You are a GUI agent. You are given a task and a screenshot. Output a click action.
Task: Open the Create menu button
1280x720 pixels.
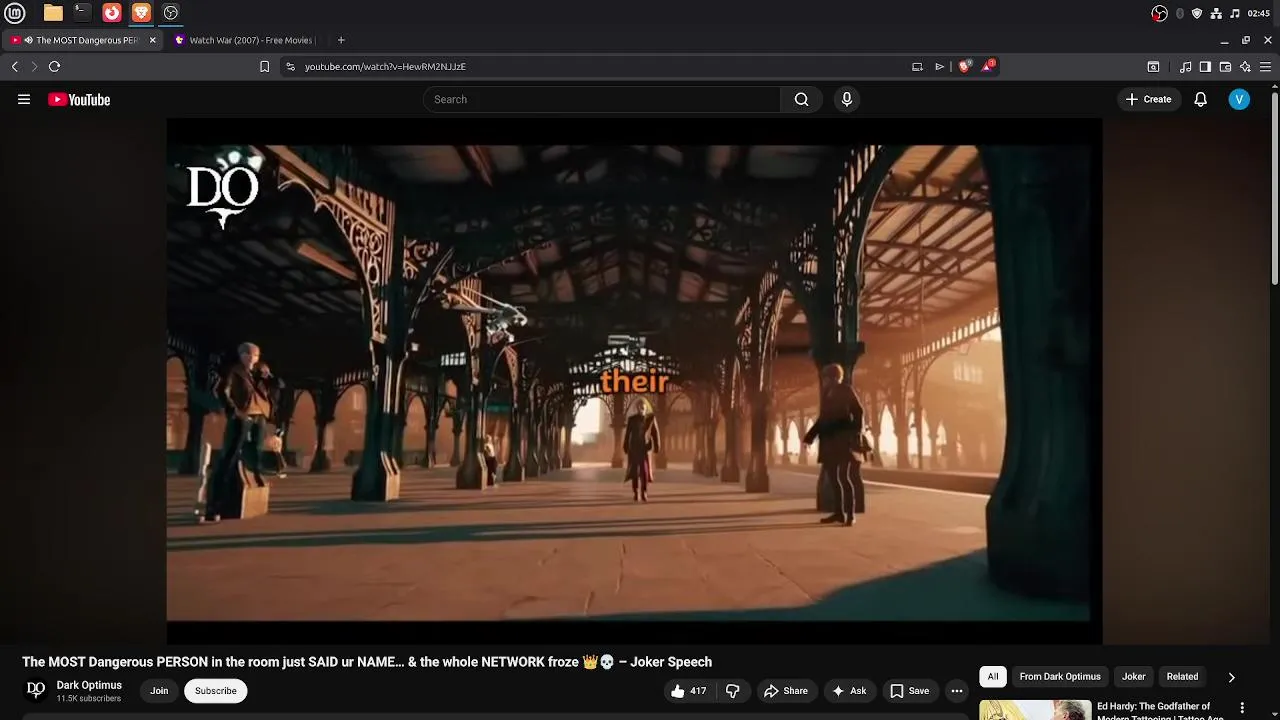coord(1148,99)
